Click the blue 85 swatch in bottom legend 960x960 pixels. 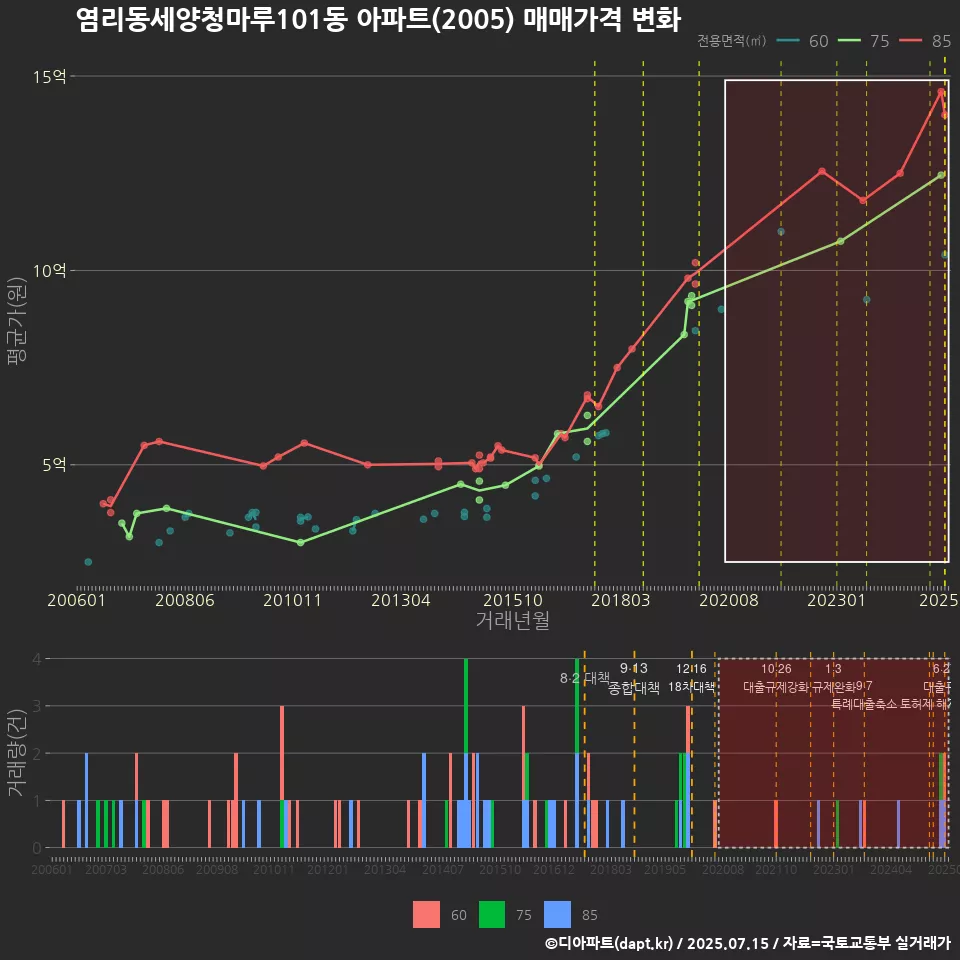(557, 914)
